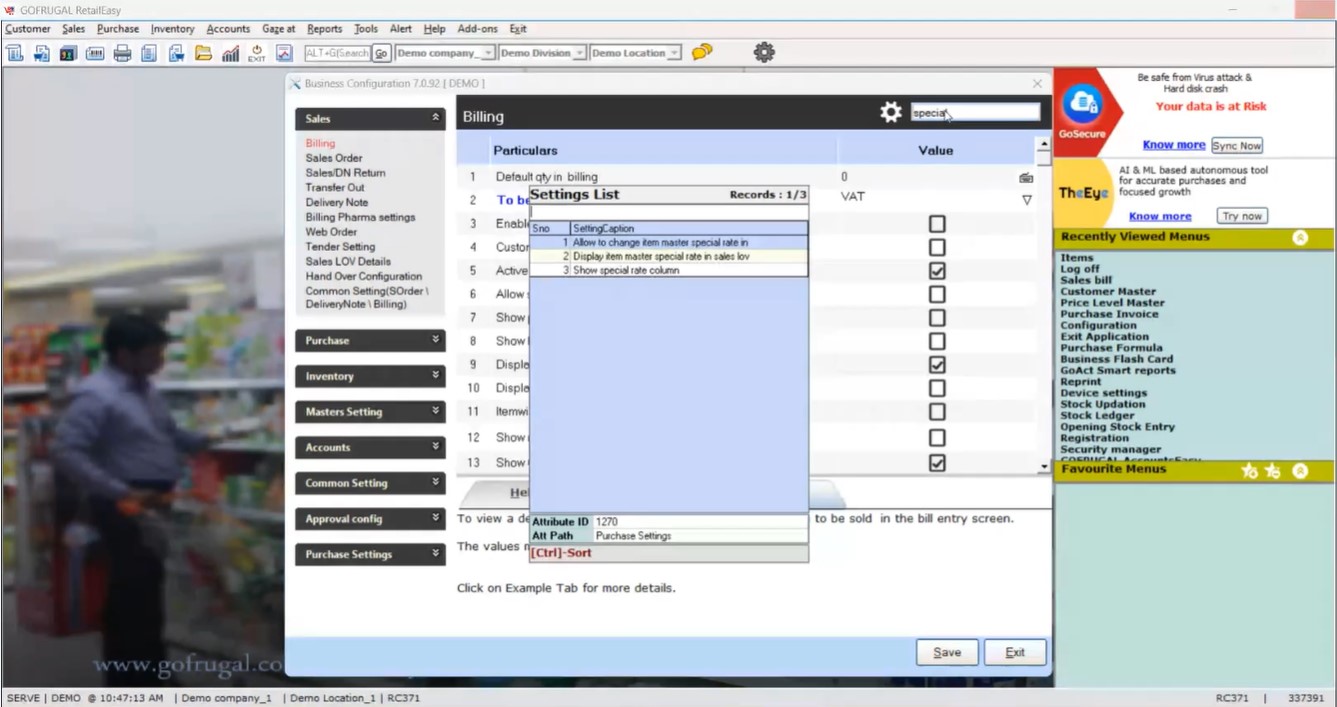The width and height of the screenshot is (1337, 707).
Task: Click the bar chart toolbar icon
Action: point(230,53)
